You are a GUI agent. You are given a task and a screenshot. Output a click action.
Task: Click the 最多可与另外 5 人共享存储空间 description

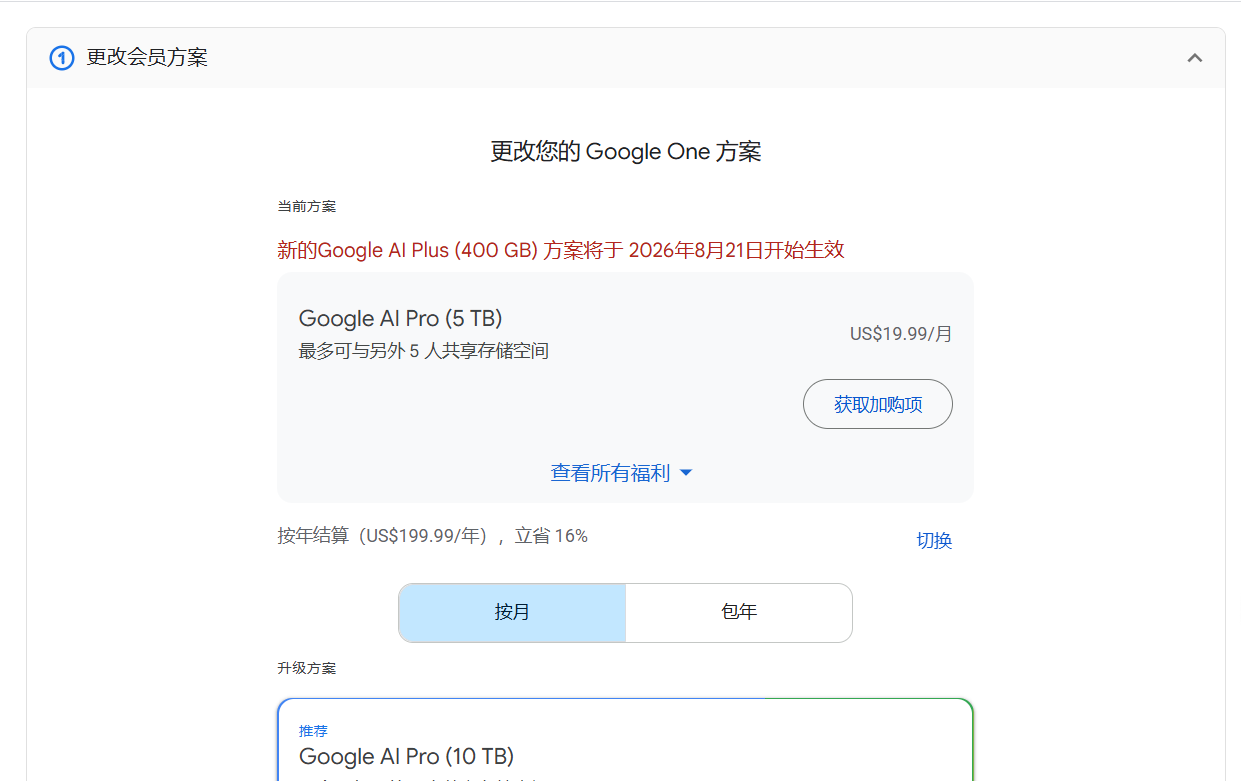(x=424, y=351)
